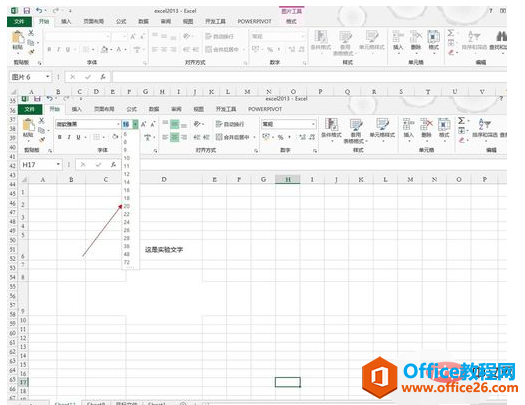Switch to 页面布局 tab in the top window
Screen dimensions: 525x405
point(93,21)
